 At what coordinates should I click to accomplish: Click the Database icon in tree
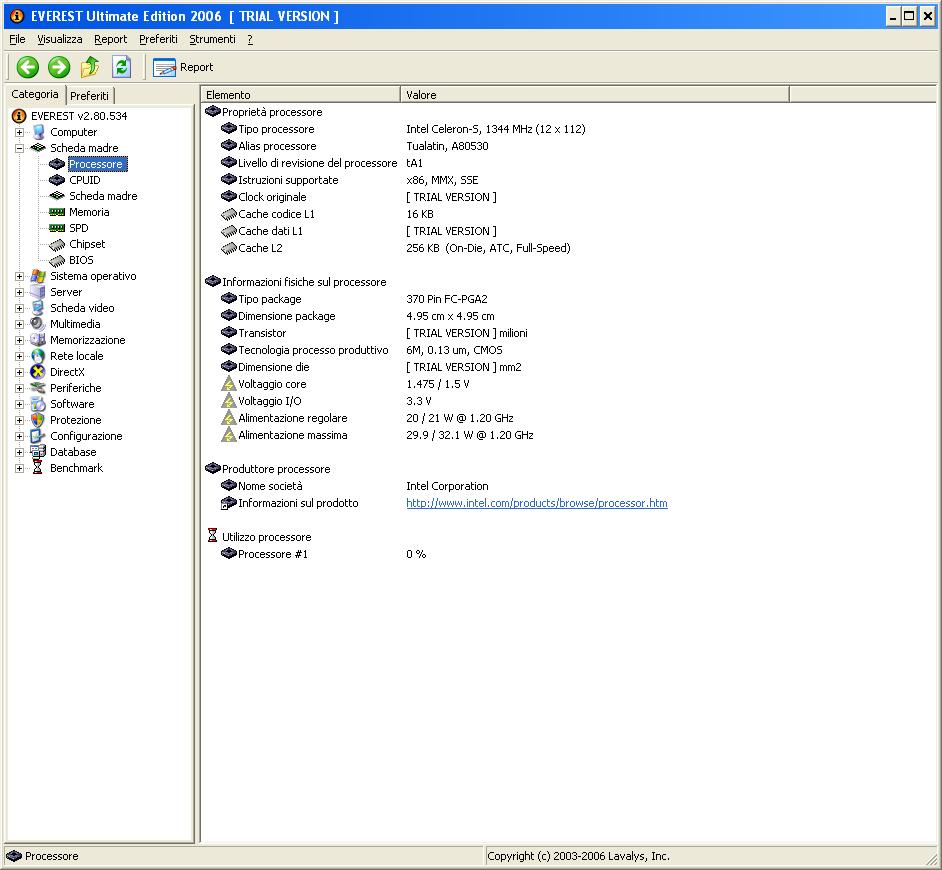(x=38, y=452)
